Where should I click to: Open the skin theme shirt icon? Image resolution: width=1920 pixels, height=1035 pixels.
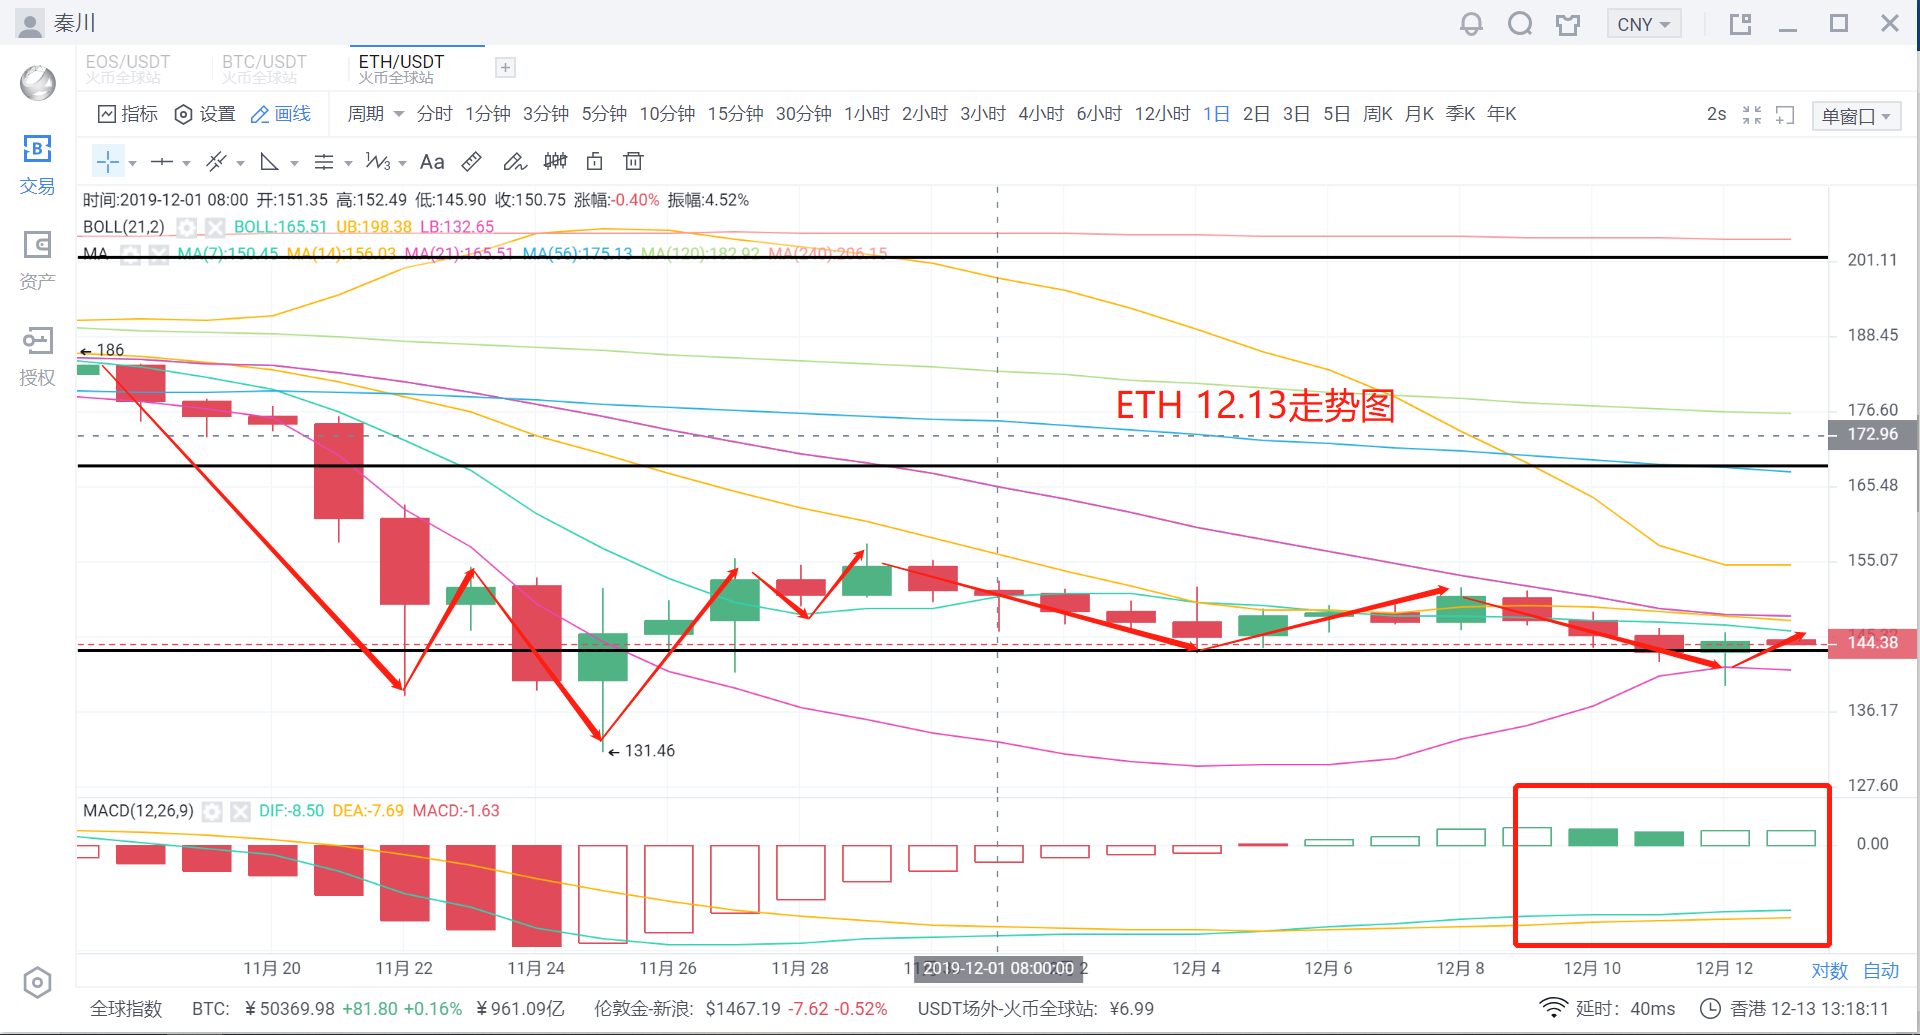coord(1568,24)
